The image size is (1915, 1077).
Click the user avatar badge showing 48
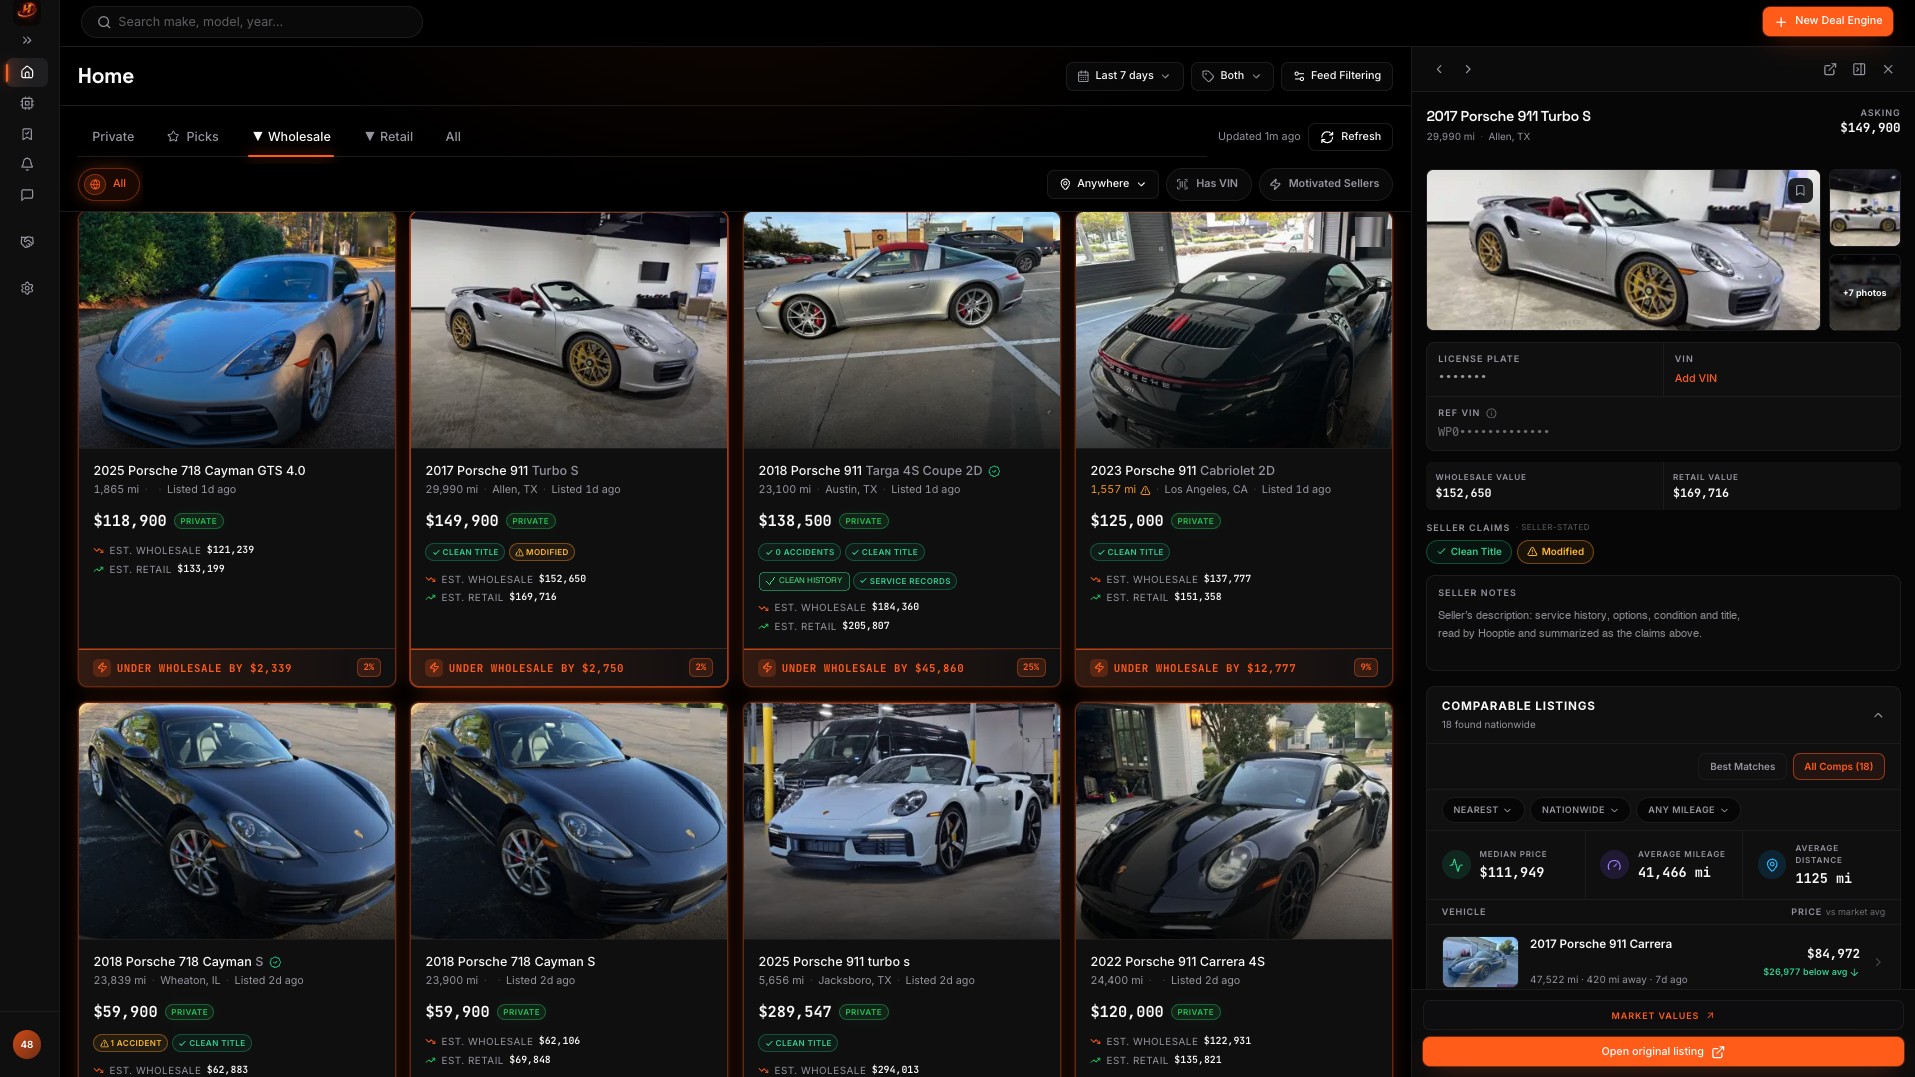pyautogui.click(x=27, y=1044)
